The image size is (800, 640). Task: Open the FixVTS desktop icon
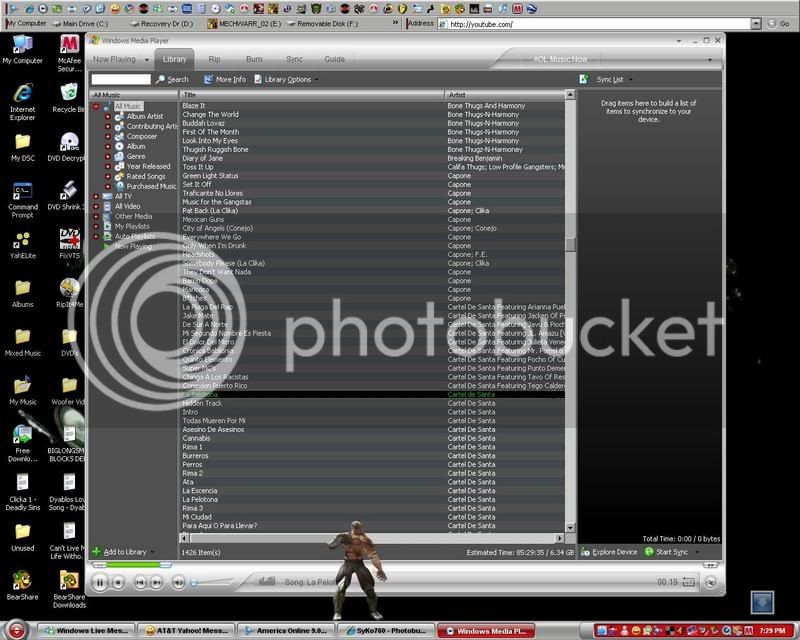[69, 244]
